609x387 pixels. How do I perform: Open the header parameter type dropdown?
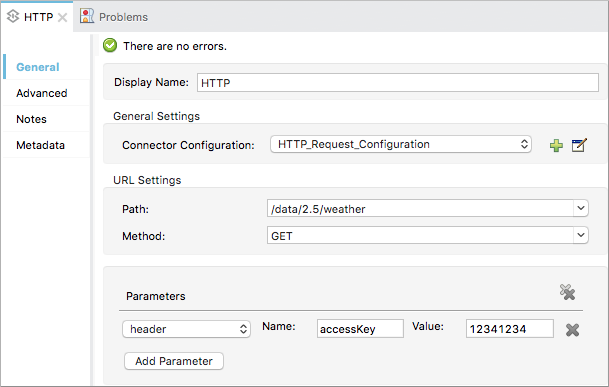tap(186, 329)
